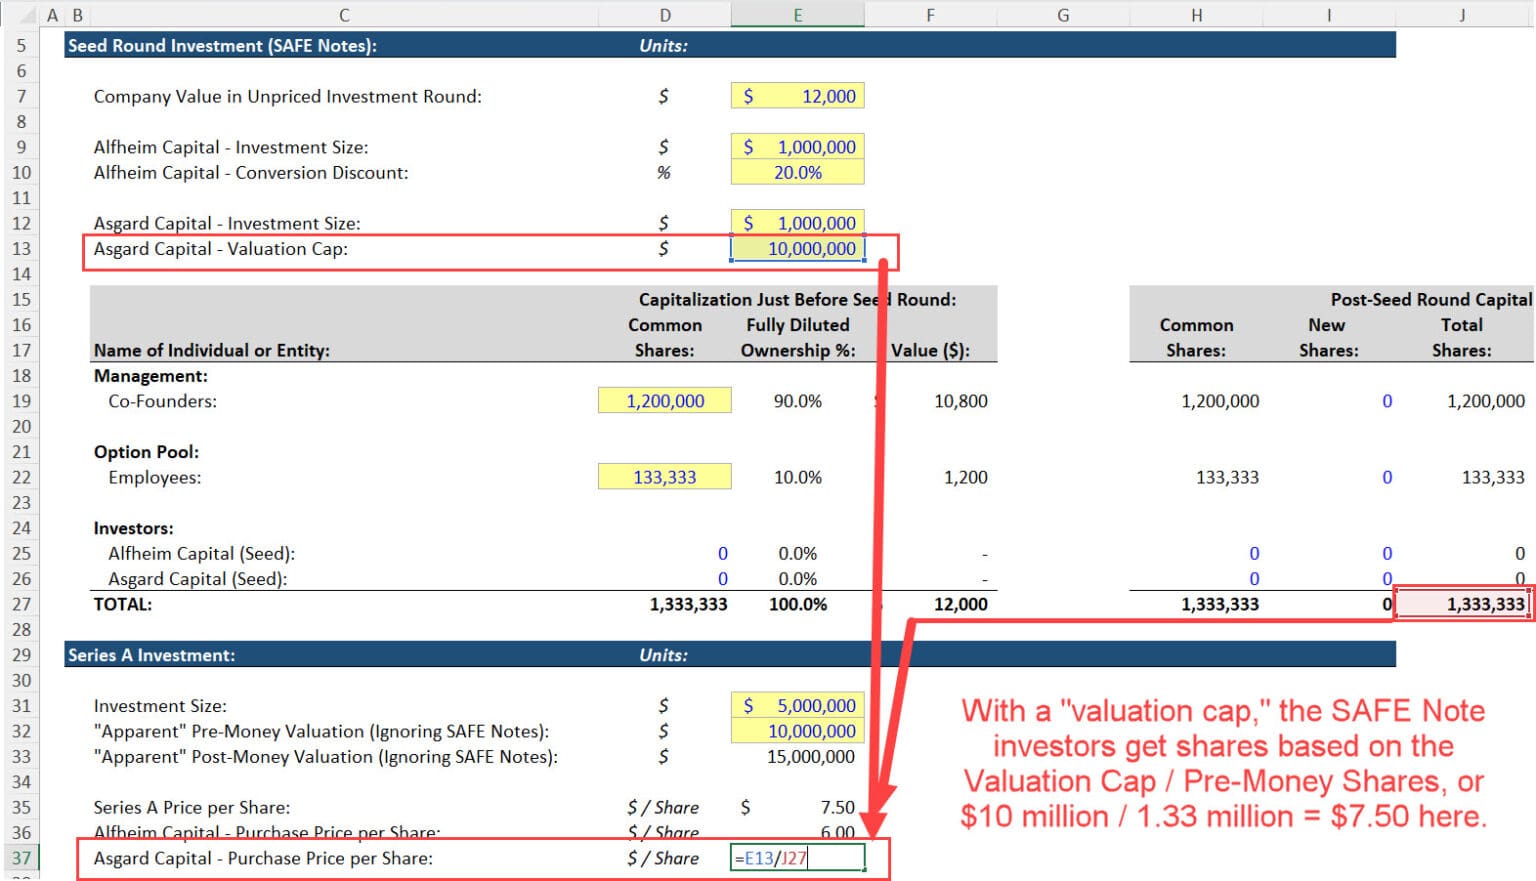Screen dimensions: 1536x881
Task: Select Employees option pool 133,333 yellow cell
Action: coord(664,477)
